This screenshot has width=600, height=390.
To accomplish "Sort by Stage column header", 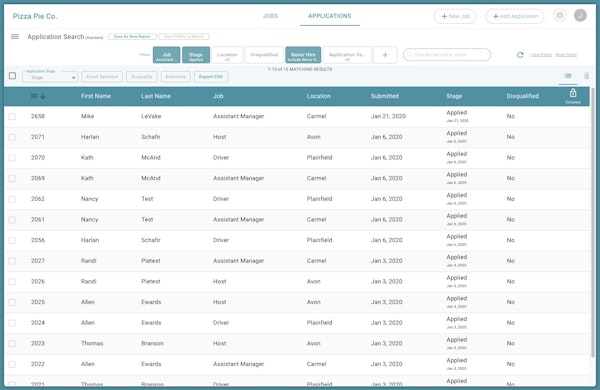I will tap(454, 96).
